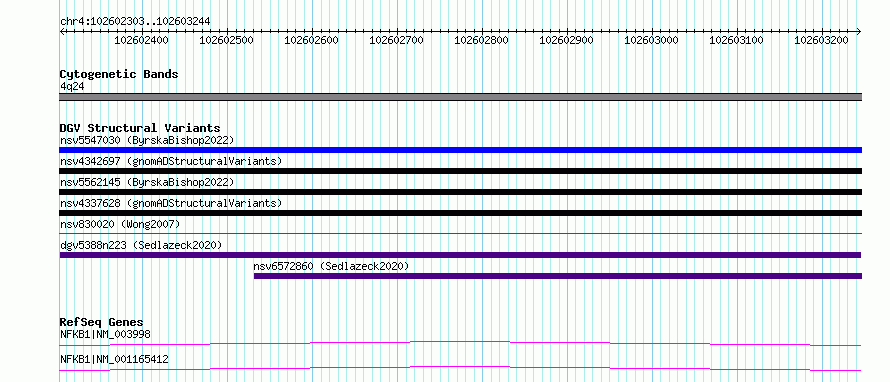890x382 pixels.
Task: Click ruler position 102602900
Action: click(566, 40)
